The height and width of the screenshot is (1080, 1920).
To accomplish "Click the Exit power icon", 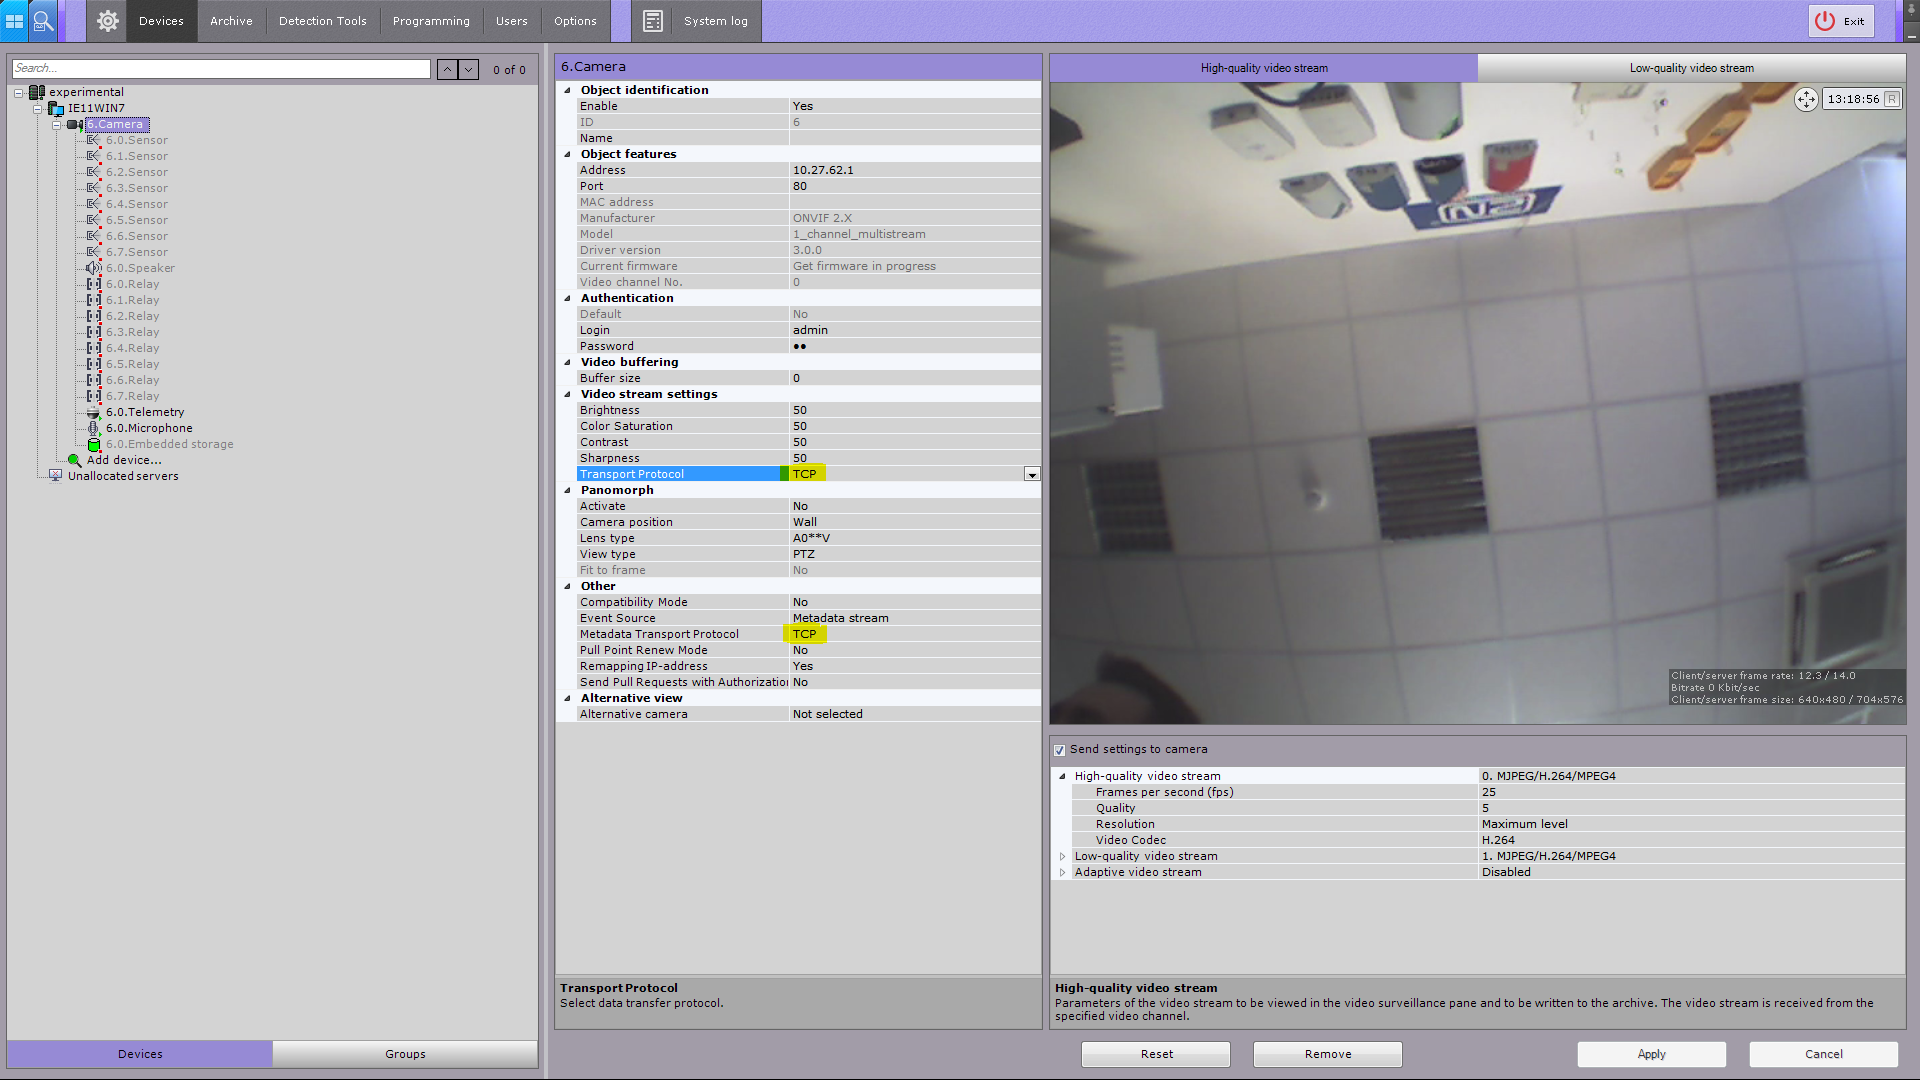I will (x=1825, y=21).
